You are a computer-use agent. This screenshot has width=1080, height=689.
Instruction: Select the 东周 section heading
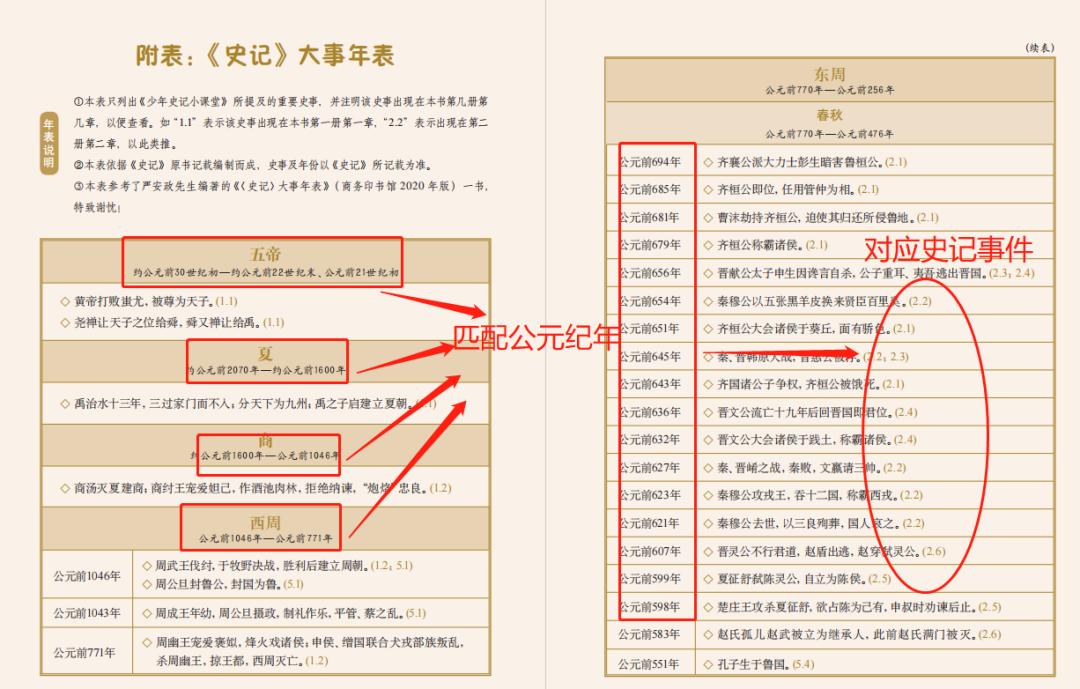coord(829,74)
